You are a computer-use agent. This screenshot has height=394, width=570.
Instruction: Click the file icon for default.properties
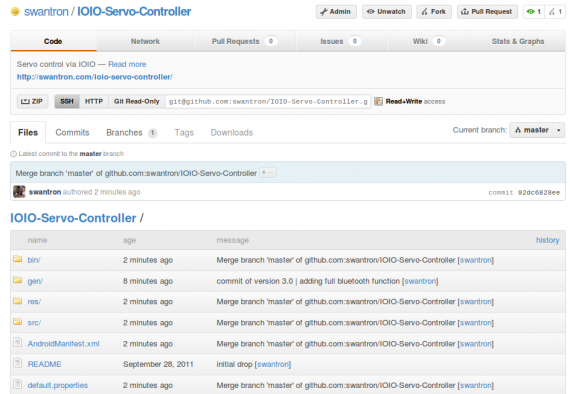pyautogui.click(x=17, y=384)
